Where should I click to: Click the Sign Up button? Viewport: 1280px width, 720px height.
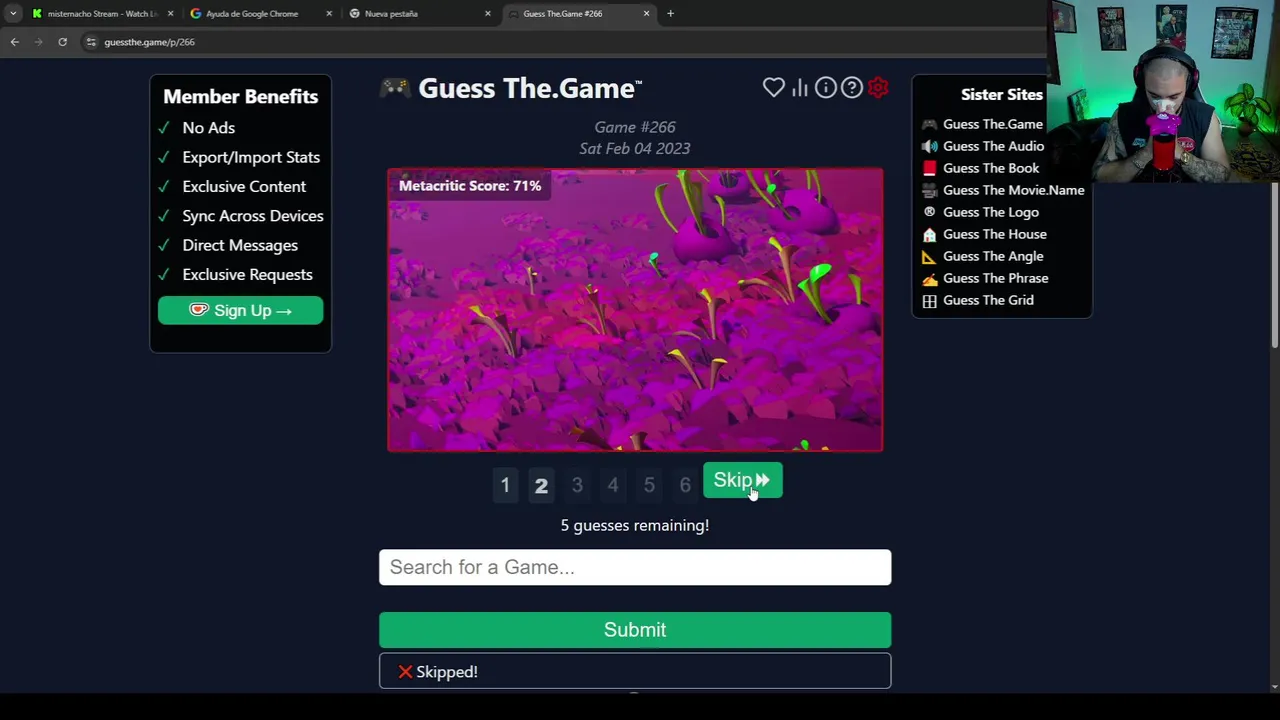pyautogui.click(x=240, y=310)
